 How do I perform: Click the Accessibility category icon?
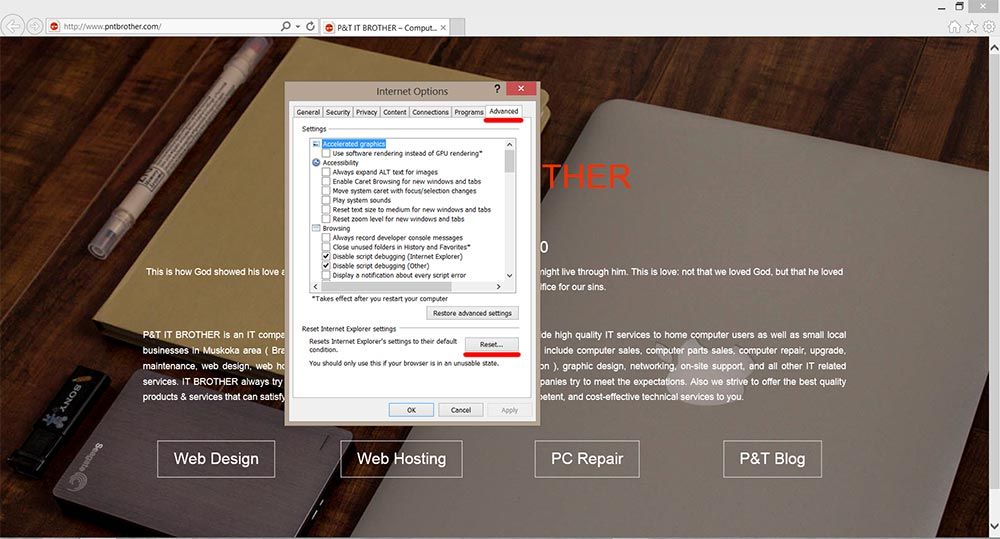point(316,163)
